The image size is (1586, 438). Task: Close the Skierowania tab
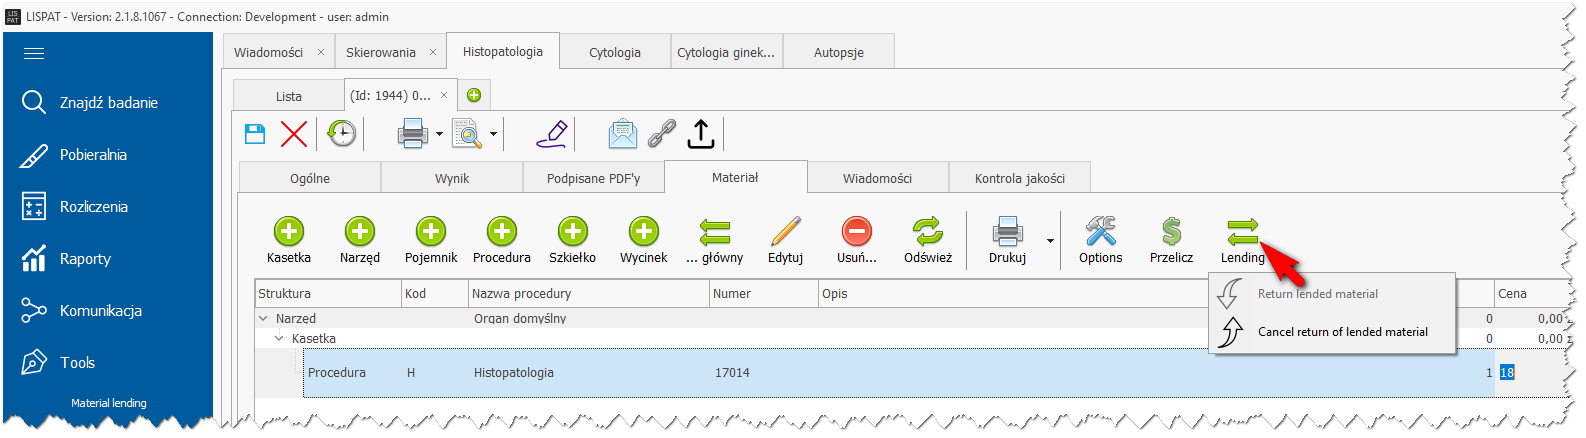click(433, 53)
